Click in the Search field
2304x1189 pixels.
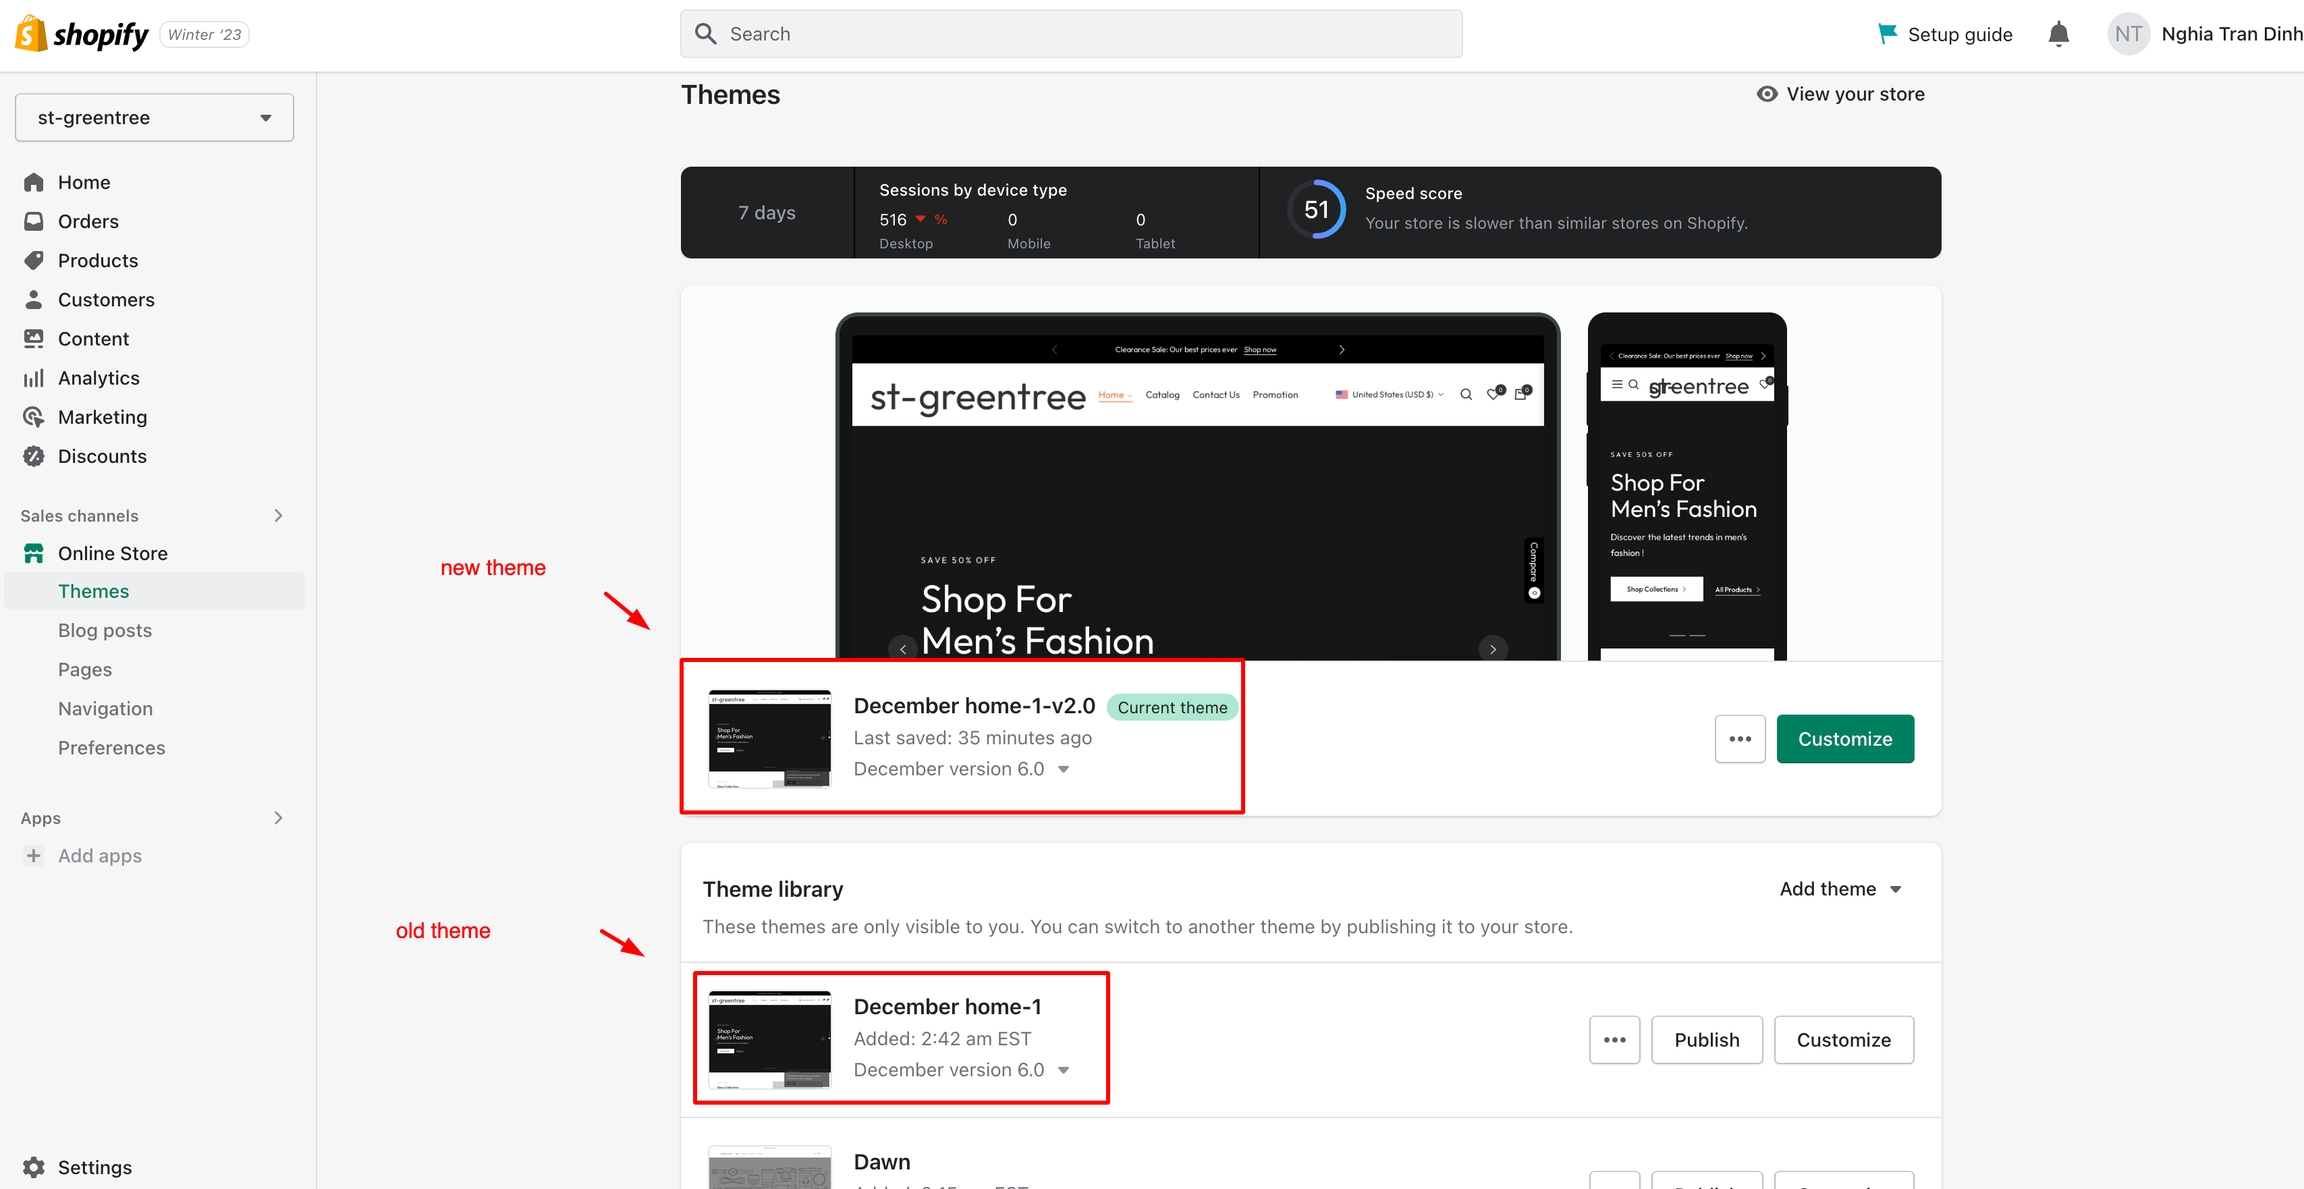click(x=1070, y=34)
